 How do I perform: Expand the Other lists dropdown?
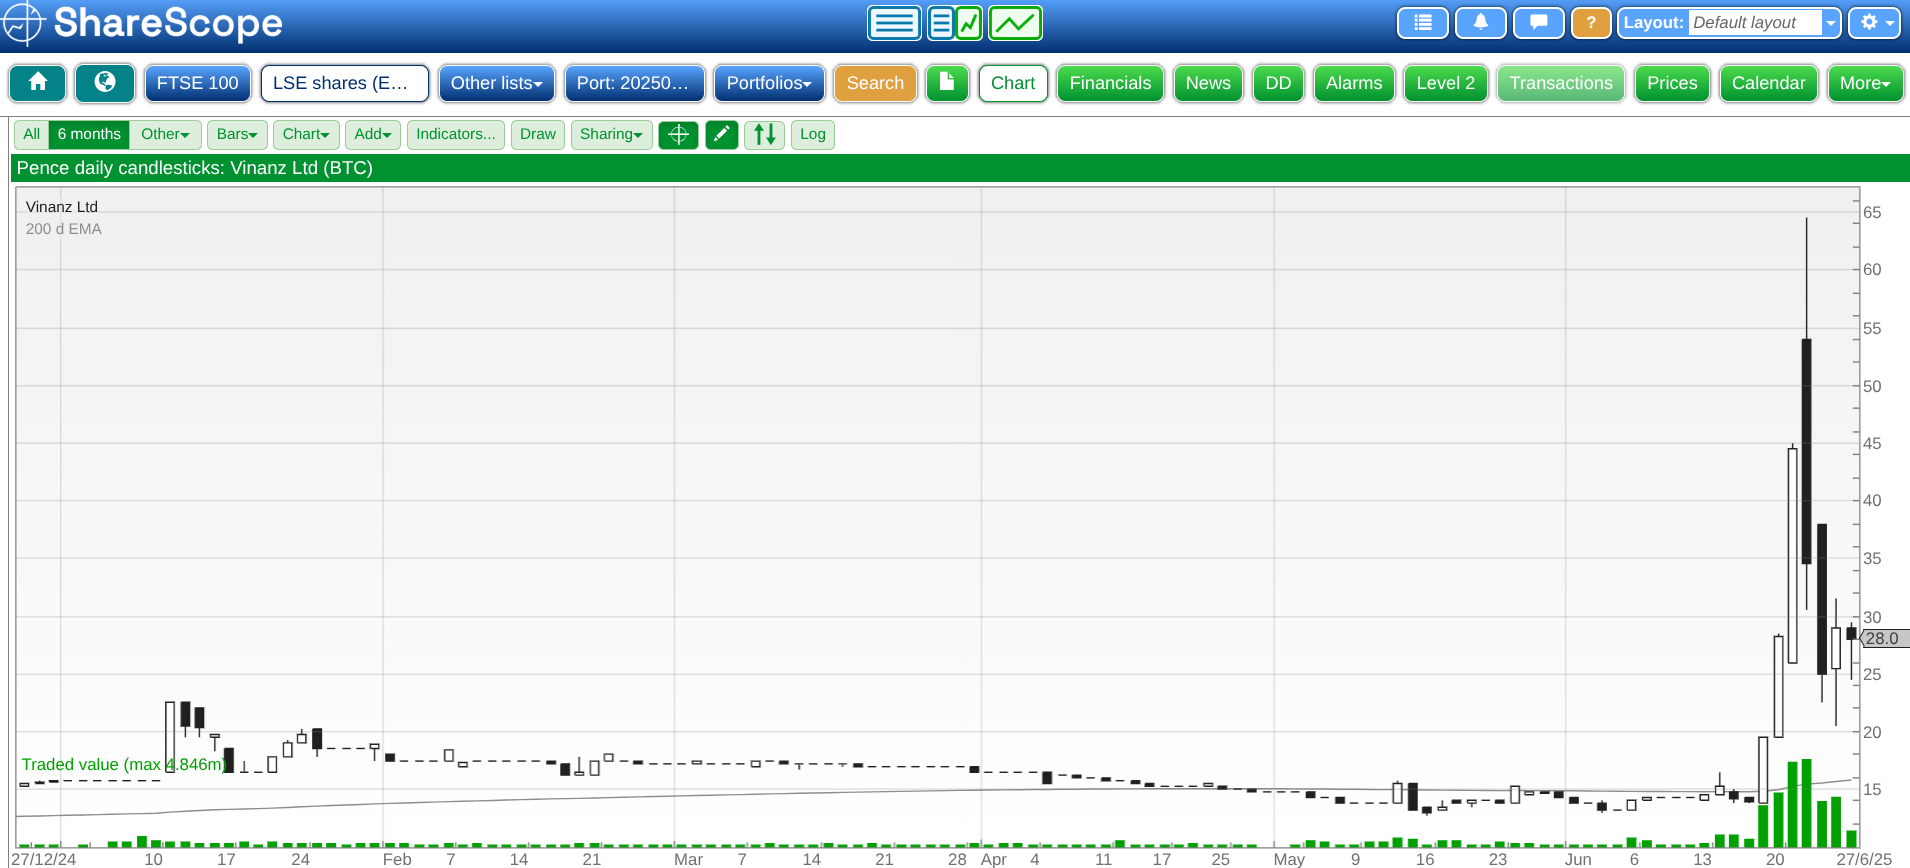click(496, 83)
